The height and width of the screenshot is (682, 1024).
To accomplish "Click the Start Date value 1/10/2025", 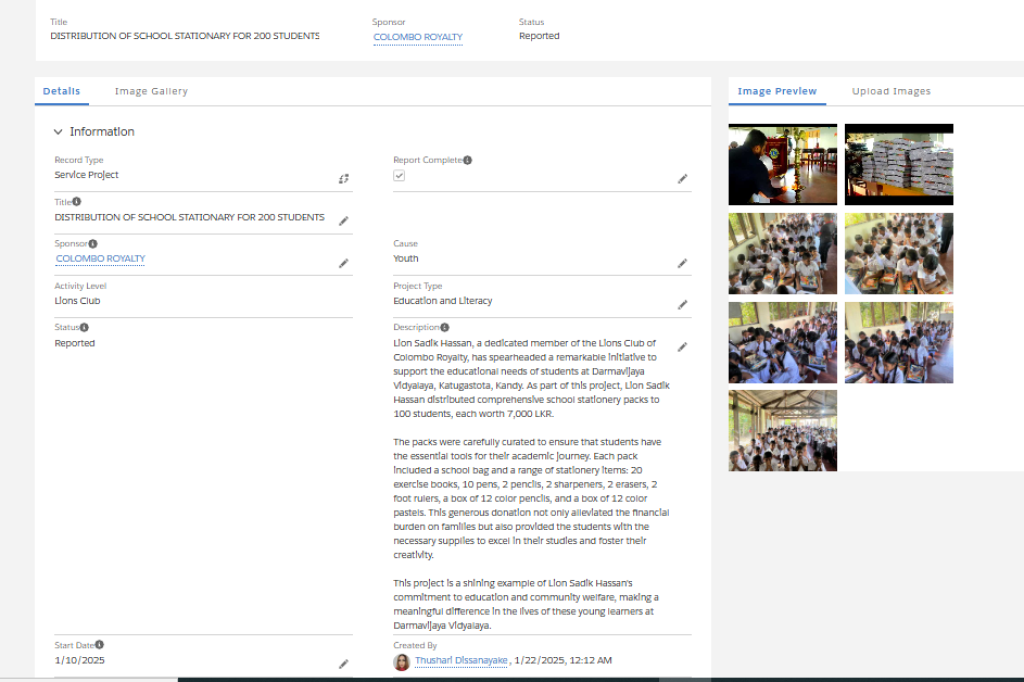I will pyautogui.click(x=80, y=660).
